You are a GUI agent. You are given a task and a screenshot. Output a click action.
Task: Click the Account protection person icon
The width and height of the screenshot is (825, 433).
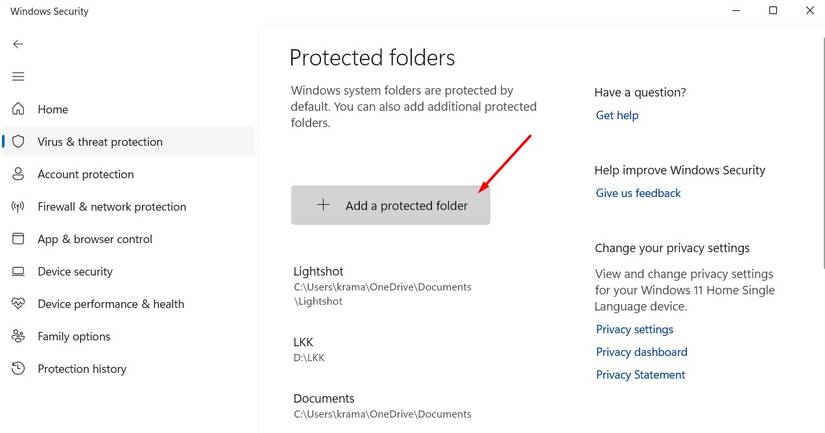pos(18,174)
